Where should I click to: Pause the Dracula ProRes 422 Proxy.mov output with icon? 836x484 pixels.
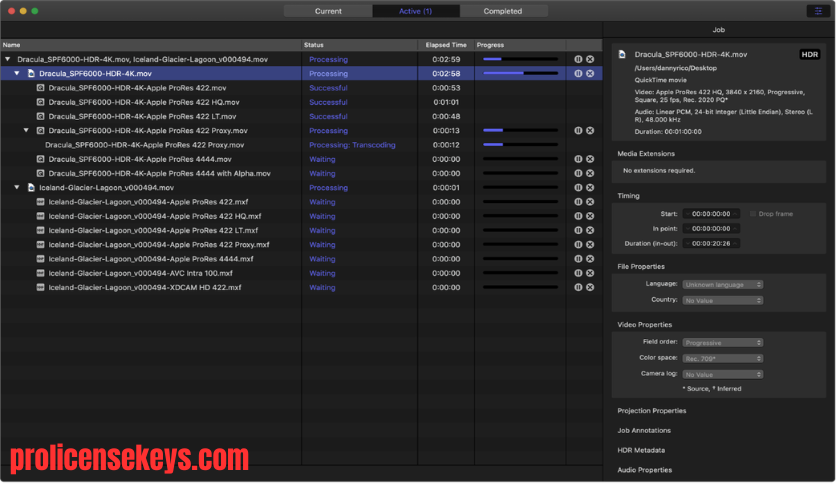[x=578, y=131]
